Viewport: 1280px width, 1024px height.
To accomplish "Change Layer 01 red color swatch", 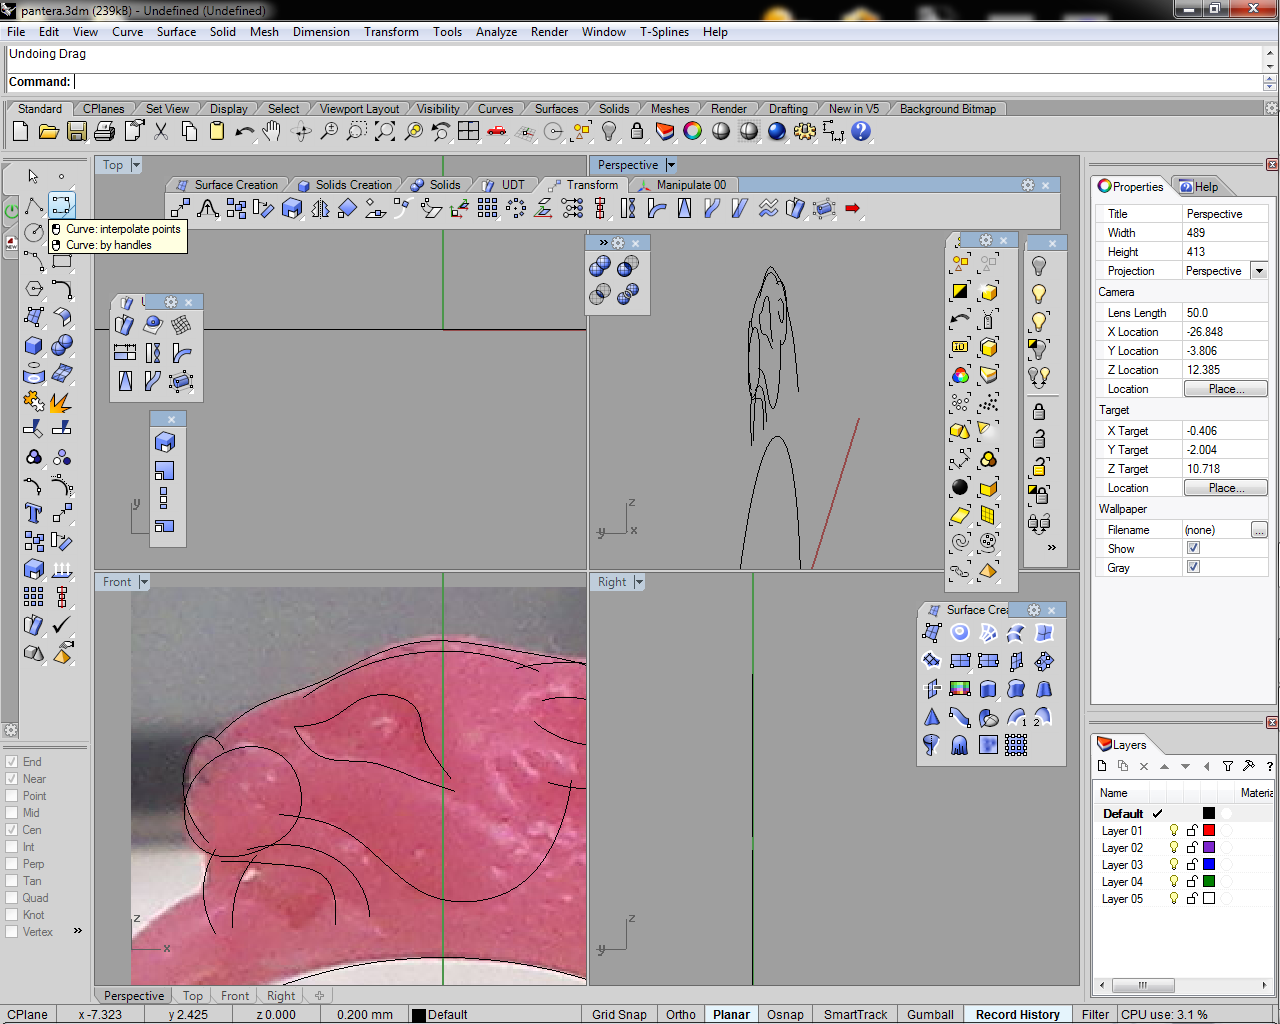I will (1209, 831).
